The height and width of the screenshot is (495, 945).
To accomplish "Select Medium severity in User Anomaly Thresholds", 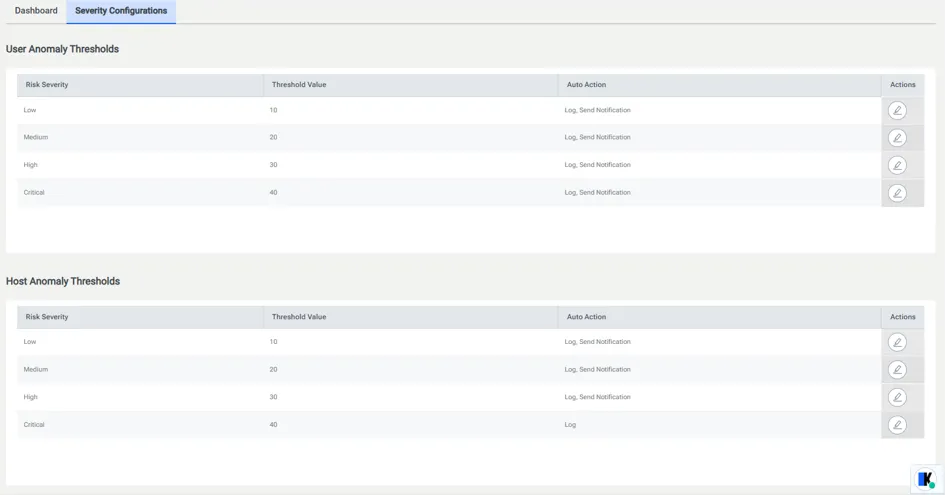I will [36, 137].
